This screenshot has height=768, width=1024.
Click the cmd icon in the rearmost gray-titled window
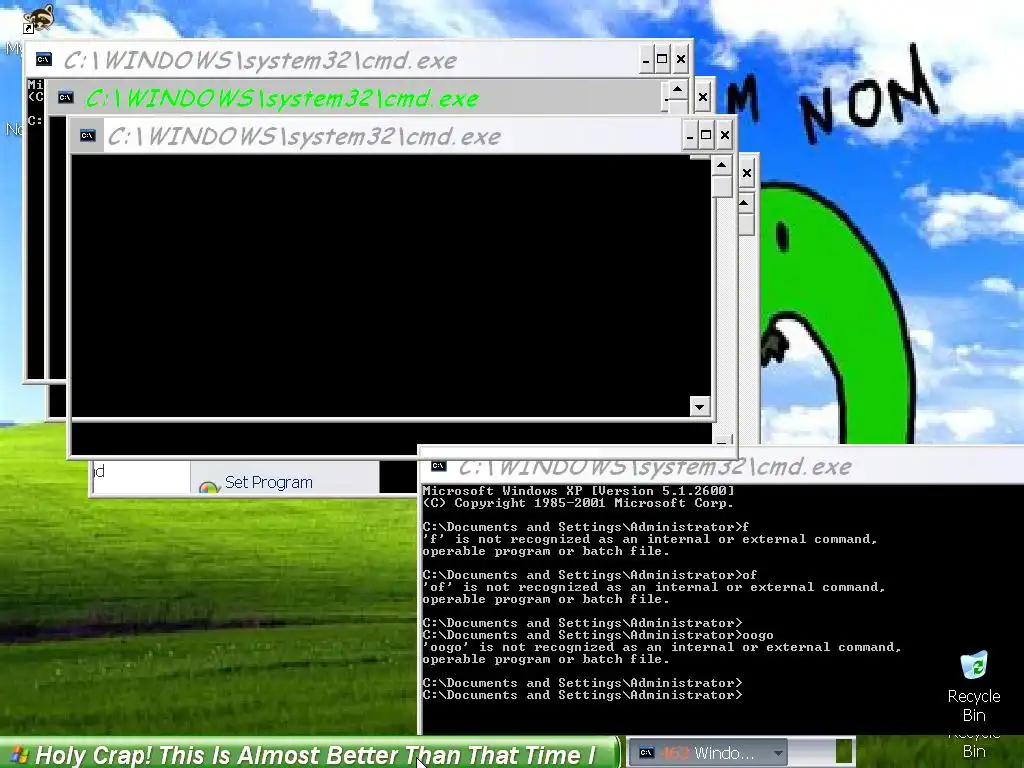tap(44, 59)
